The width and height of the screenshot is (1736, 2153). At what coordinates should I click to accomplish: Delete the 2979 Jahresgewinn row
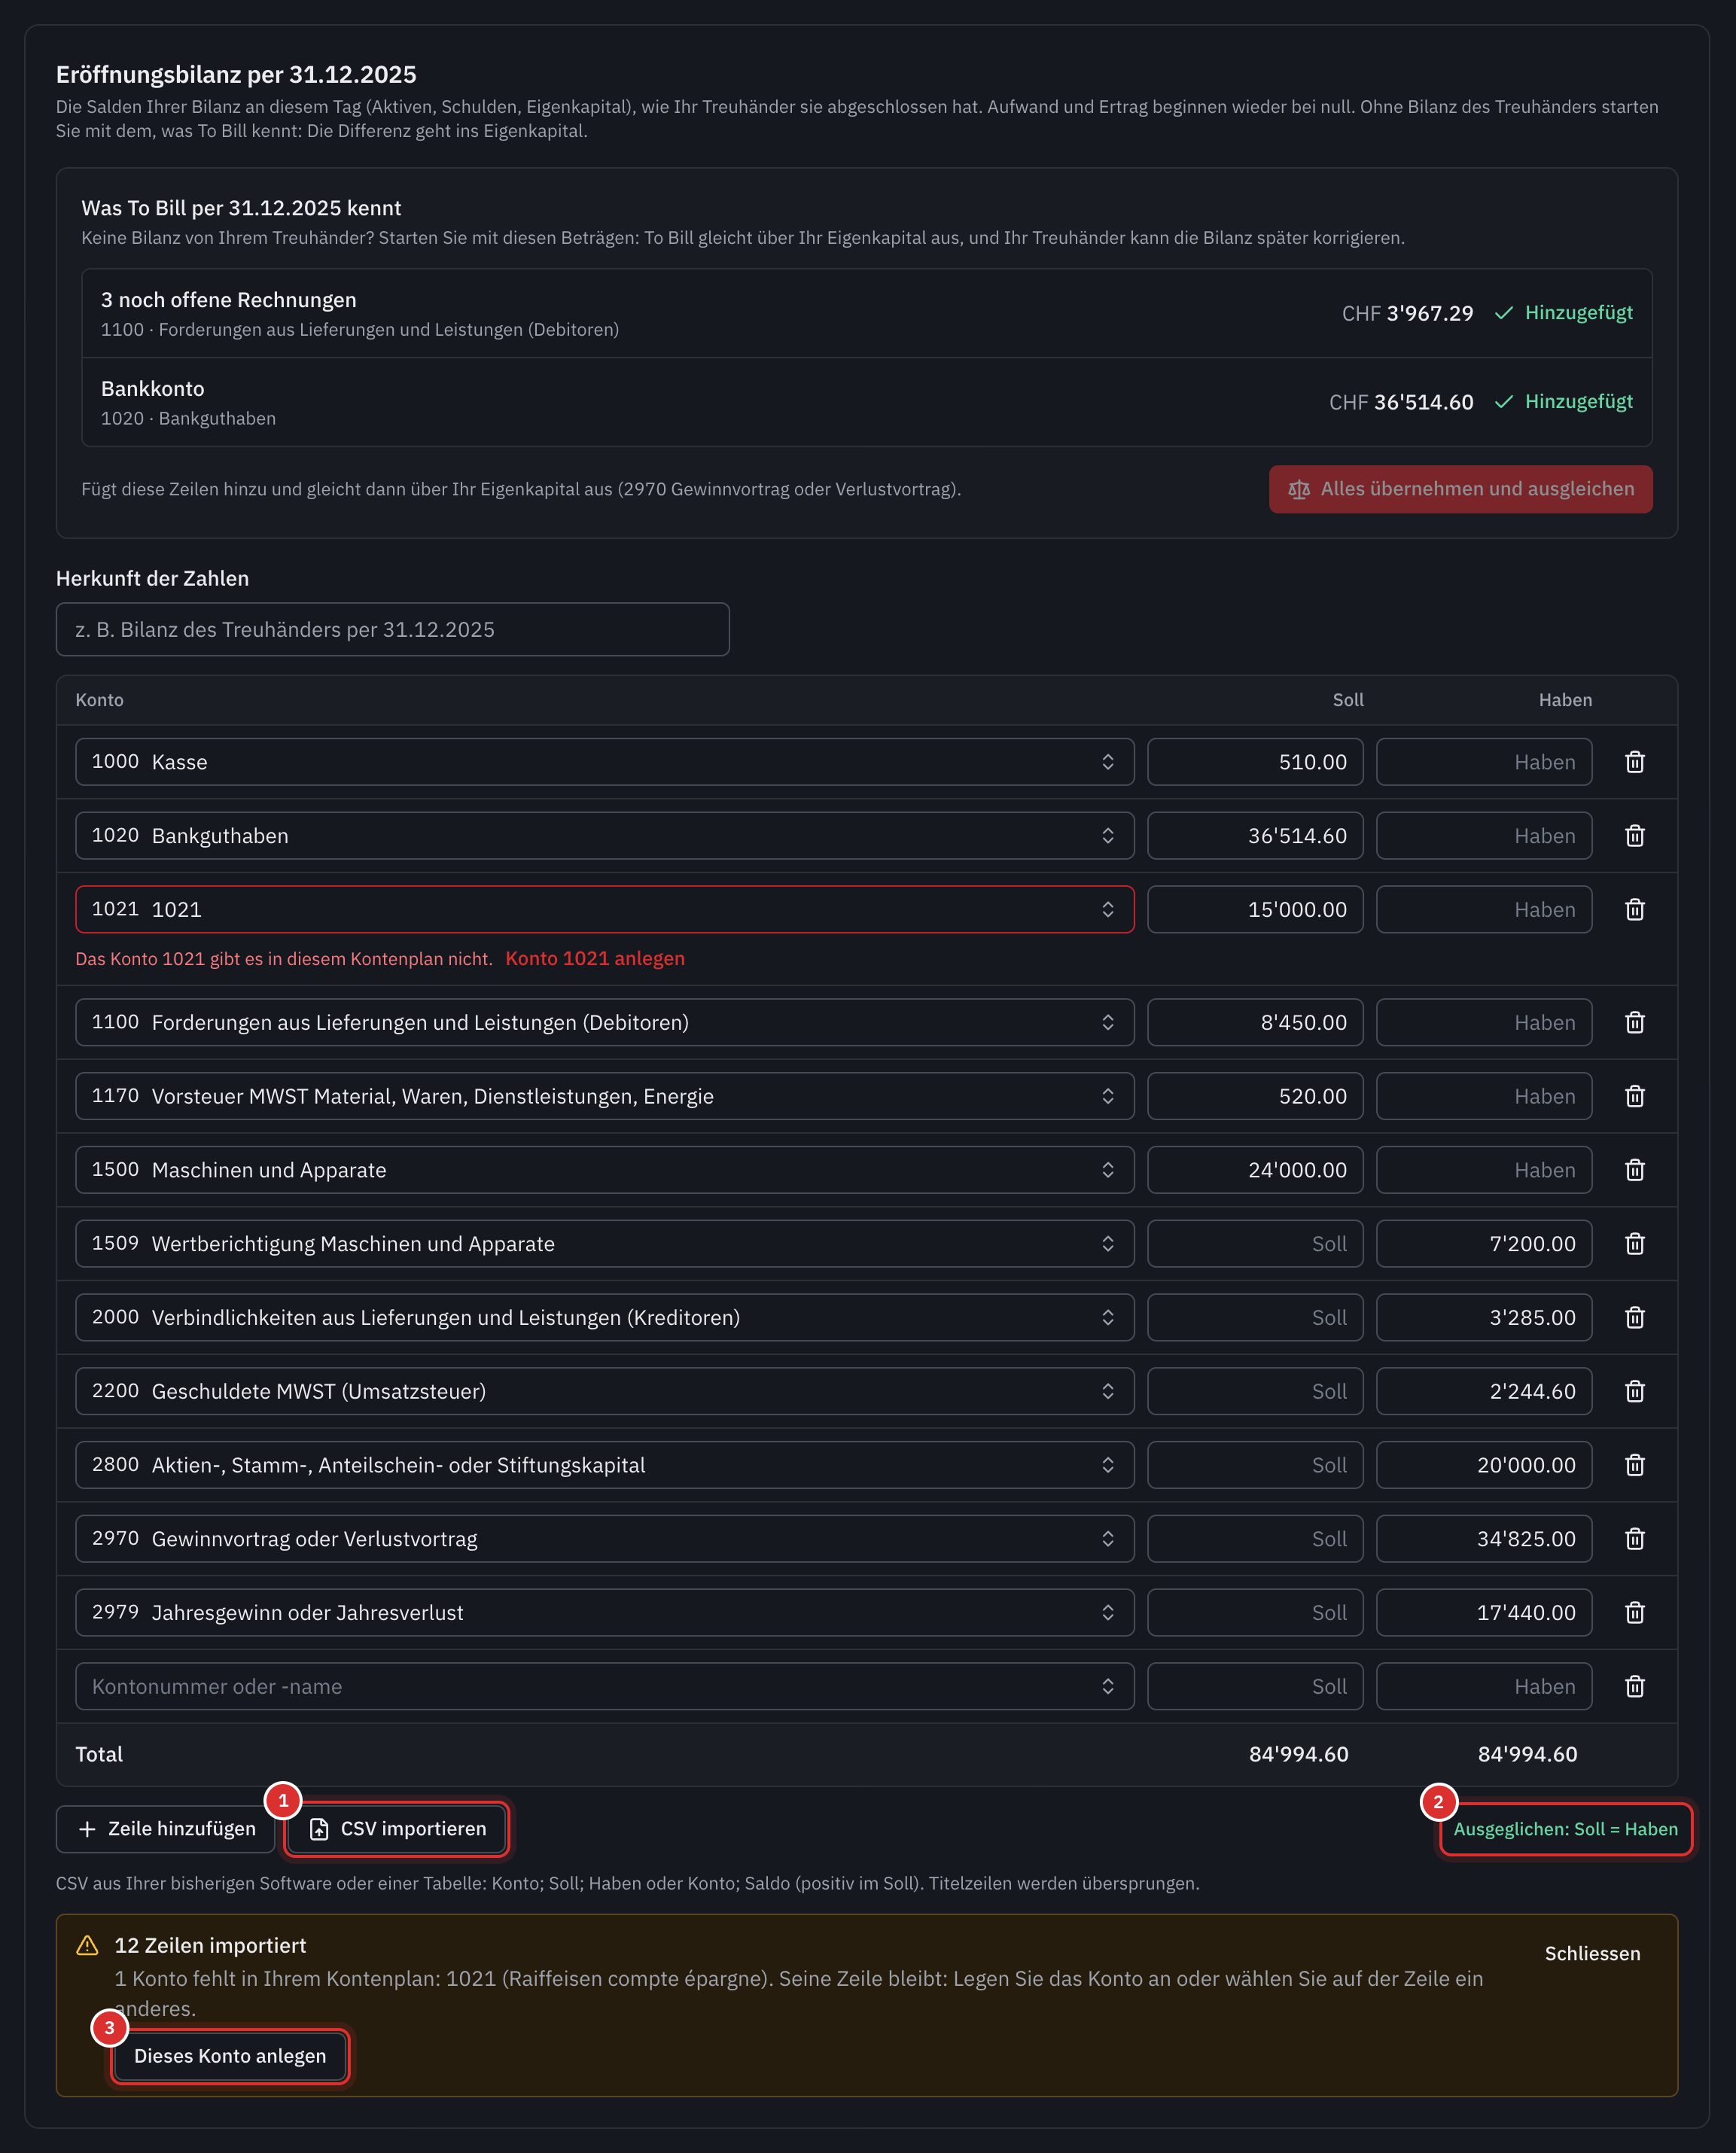[x=1634, y=1613]
